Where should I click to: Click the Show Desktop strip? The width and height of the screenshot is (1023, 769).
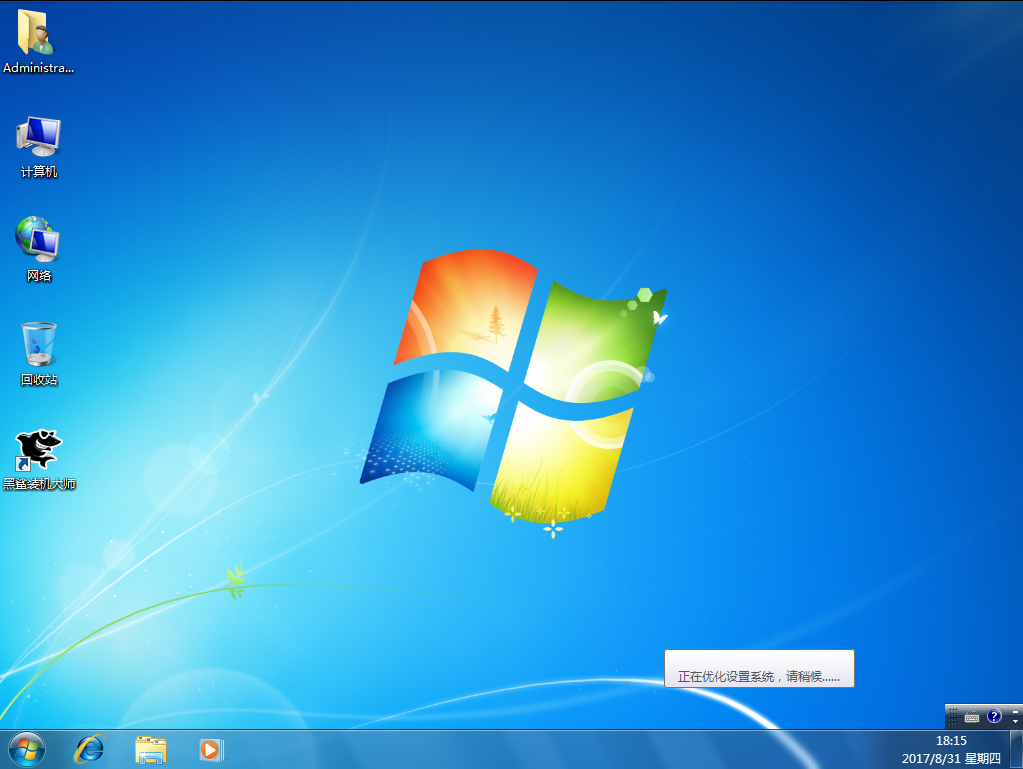click(x=1016, y=749)
